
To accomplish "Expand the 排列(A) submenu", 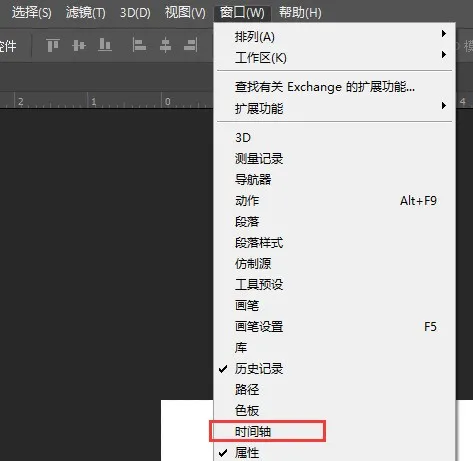I will pyautogui.click(x=334, y=36).
